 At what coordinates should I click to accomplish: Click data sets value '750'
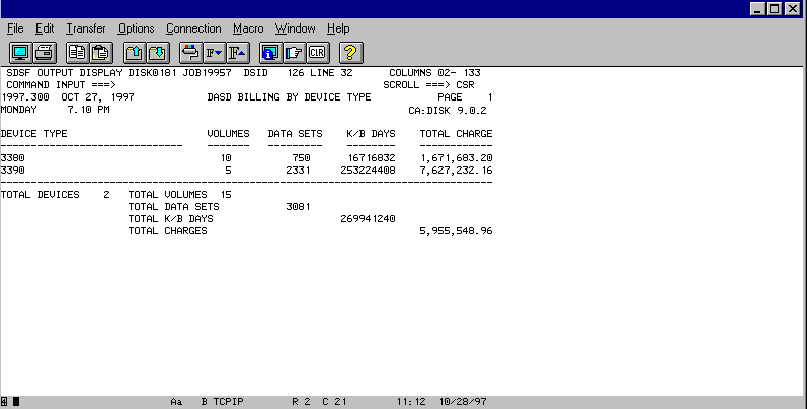click(302, 158)
